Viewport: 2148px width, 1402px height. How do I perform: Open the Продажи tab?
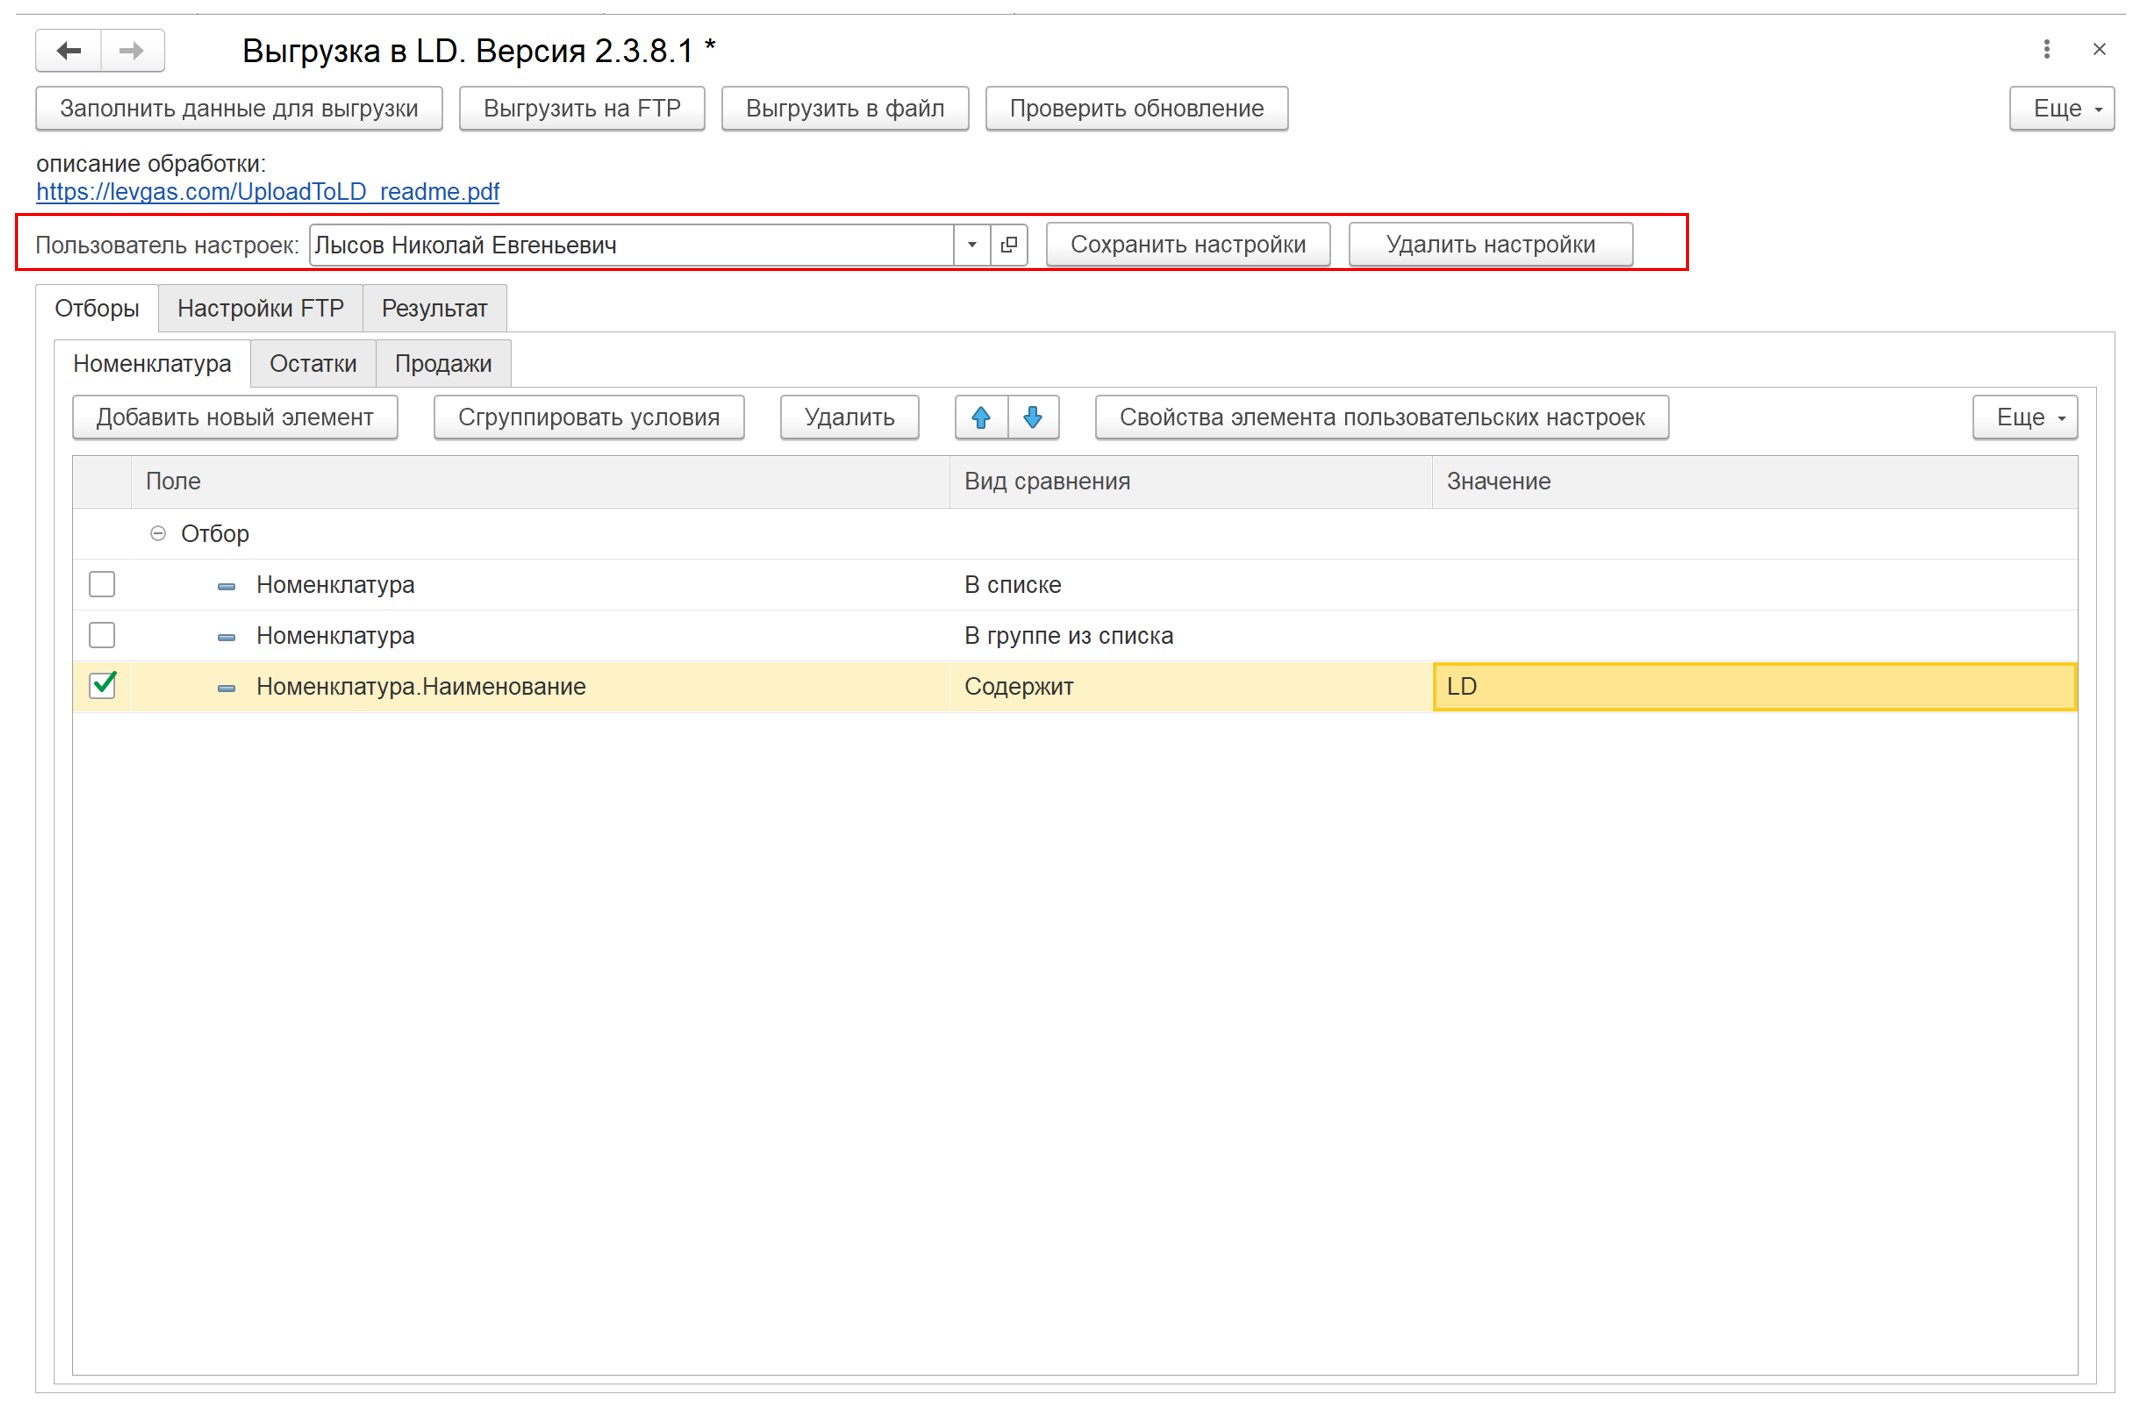443,363
